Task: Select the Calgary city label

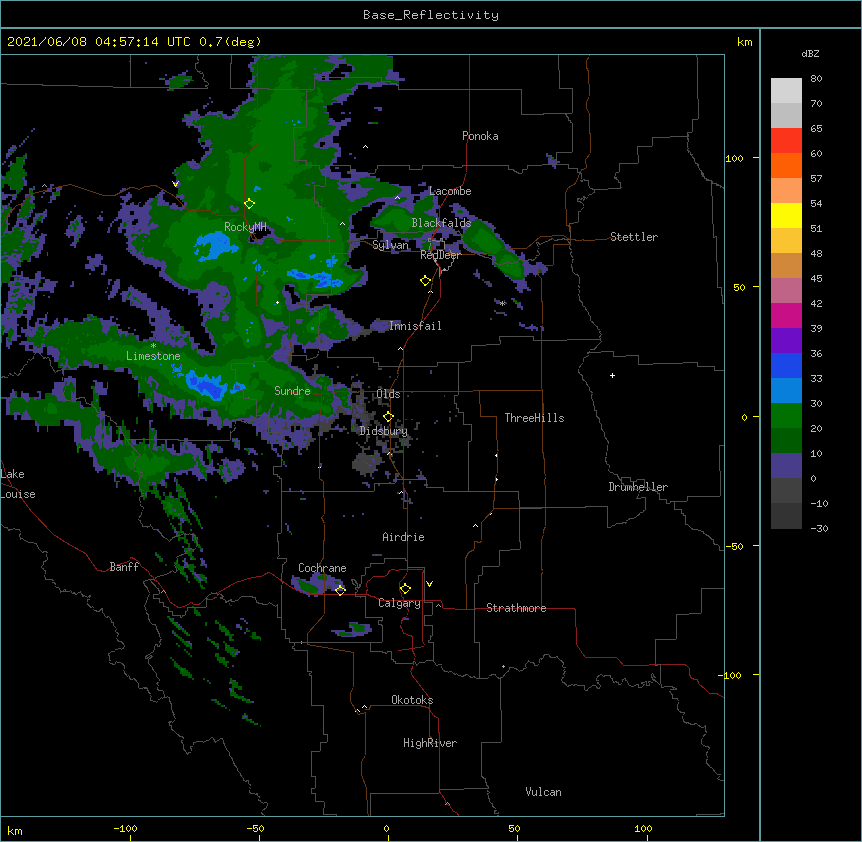Action: tap(399, 603)
